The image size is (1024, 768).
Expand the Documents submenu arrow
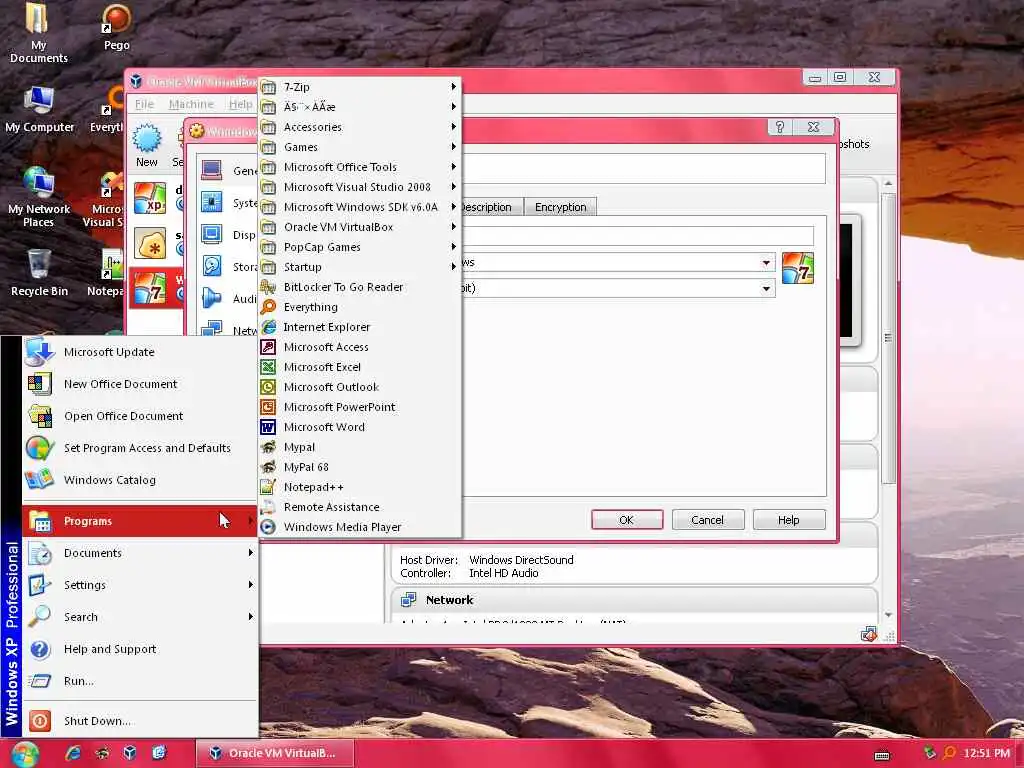click(251, 553)
